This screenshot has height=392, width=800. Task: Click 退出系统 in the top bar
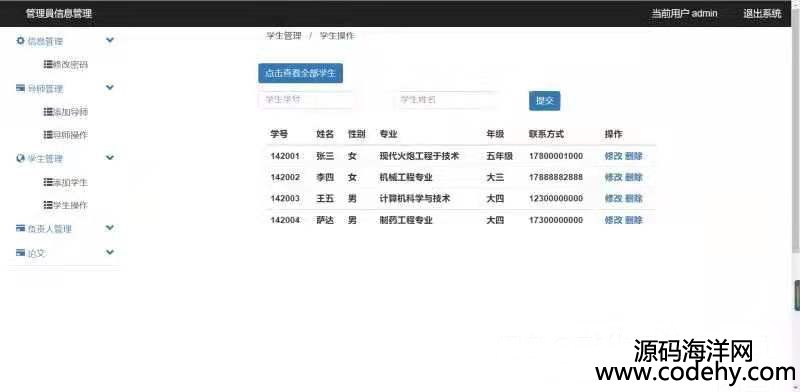click(762, 13)
